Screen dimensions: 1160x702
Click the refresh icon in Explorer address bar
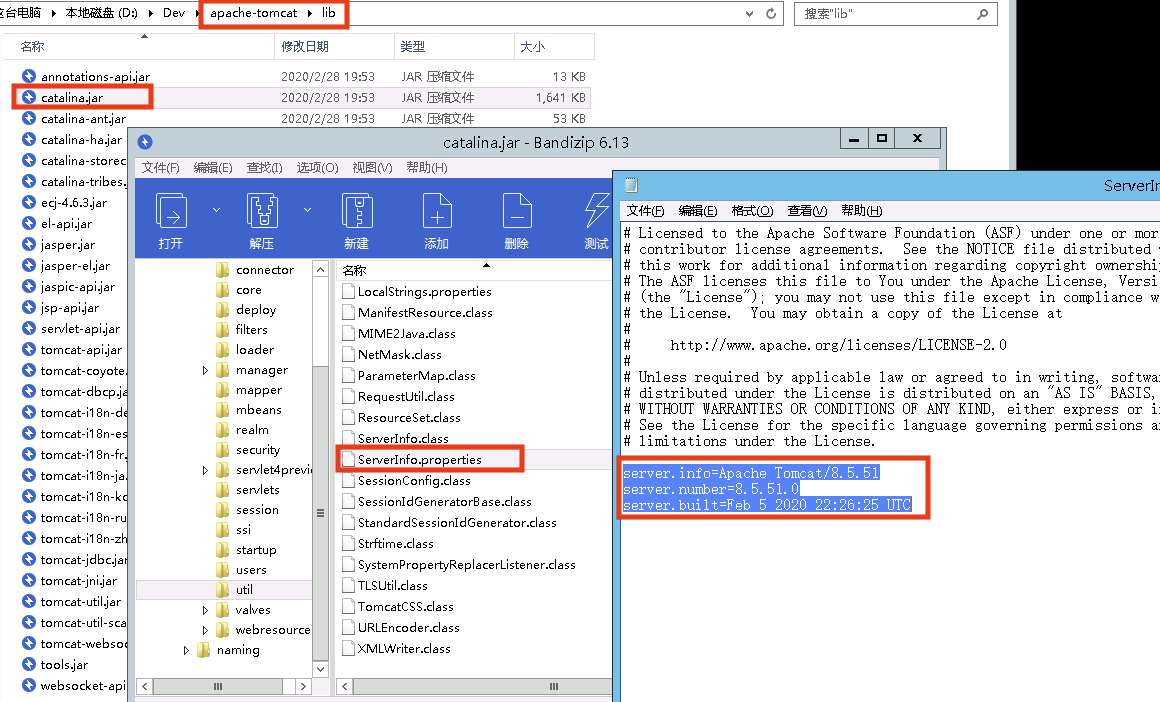[x=771, y=13]
